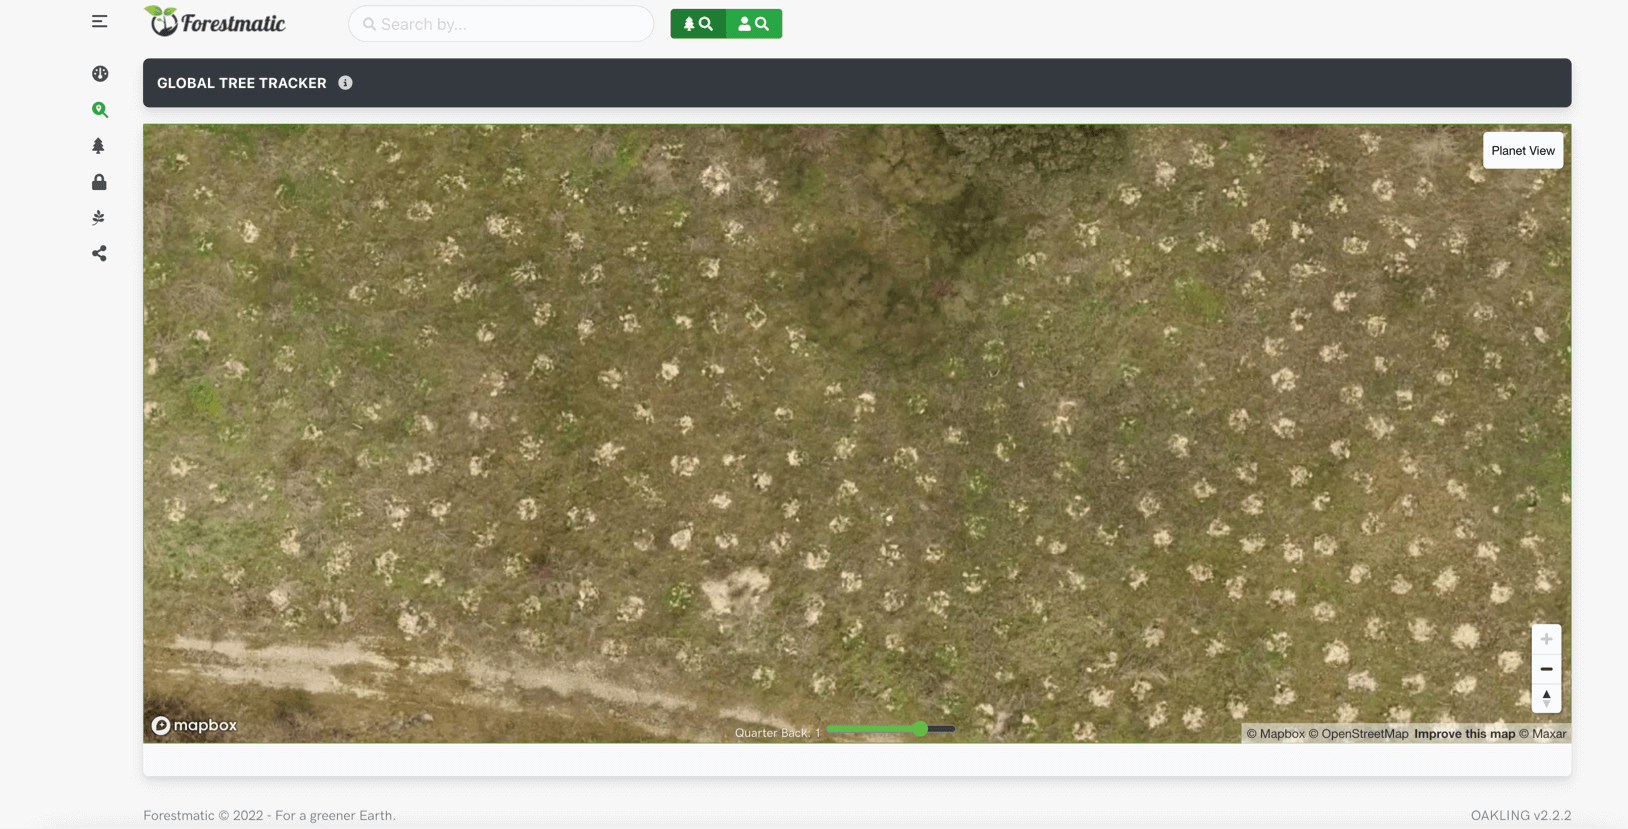This screenshot has height=829, width=1628.
Task: Focus the Search by input field
Action: (501, 24)
